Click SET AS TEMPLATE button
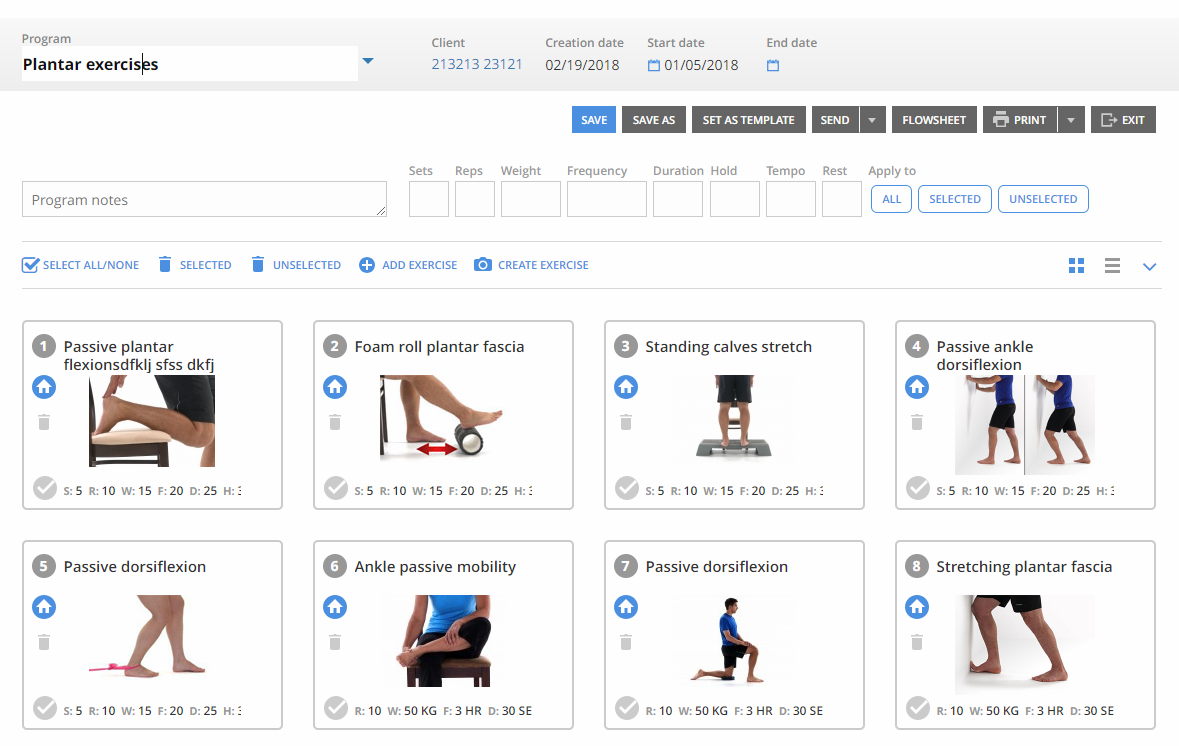 (x=748, y=120)
